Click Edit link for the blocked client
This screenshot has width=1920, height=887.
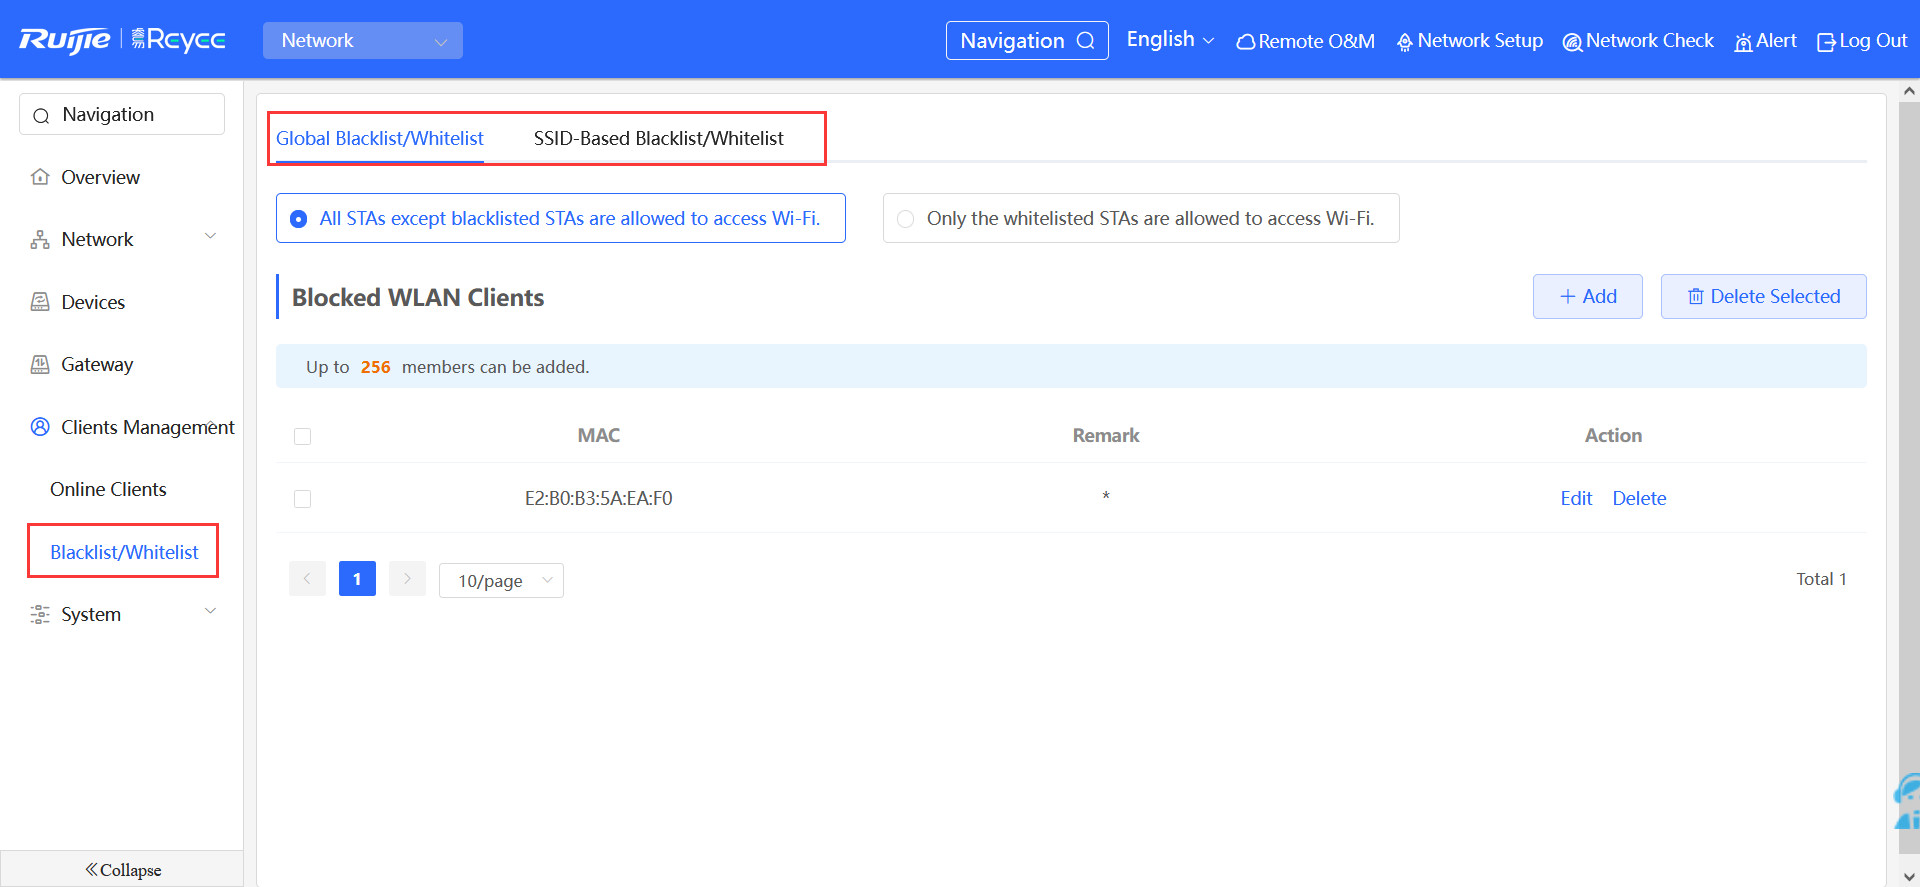(1576, 498)
